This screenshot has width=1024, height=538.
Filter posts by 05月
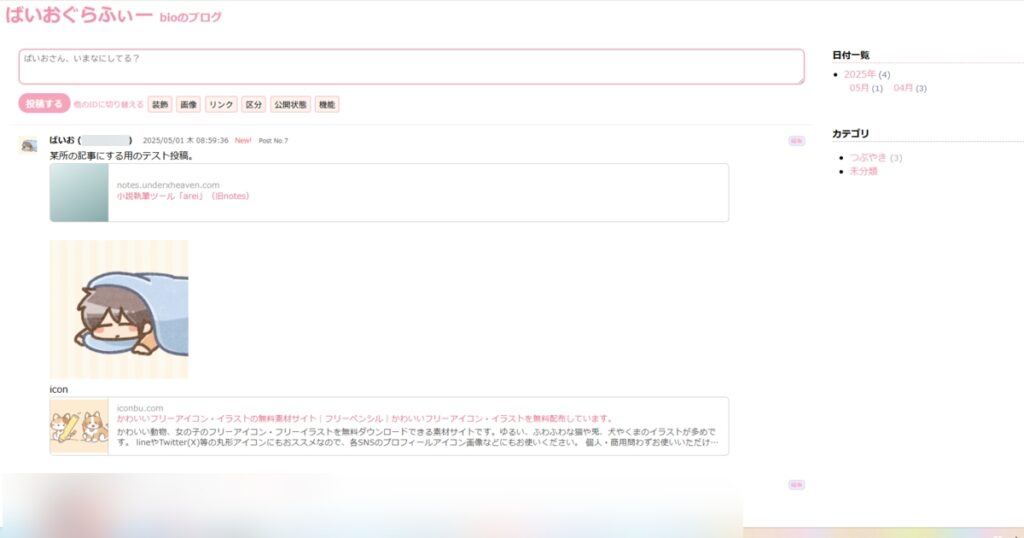pos(859,88)
